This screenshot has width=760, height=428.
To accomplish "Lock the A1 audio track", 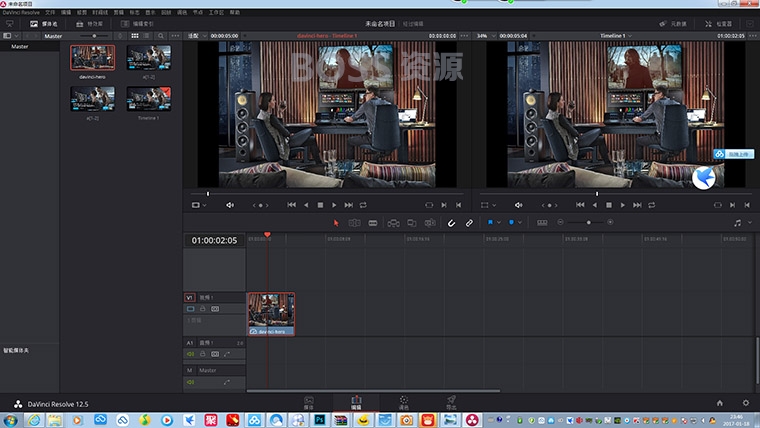I will click(x=203, y=354).
